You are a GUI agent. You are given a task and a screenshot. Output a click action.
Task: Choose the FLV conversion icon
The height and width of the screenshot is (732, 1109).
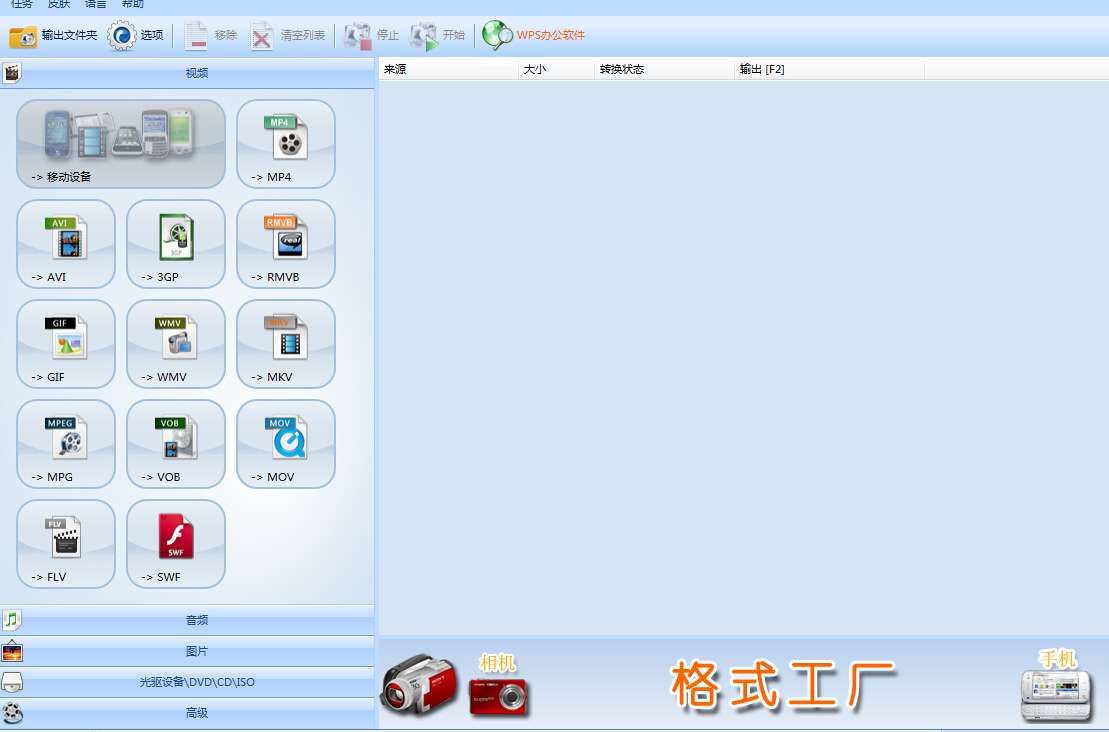click(x=66, y=544)
